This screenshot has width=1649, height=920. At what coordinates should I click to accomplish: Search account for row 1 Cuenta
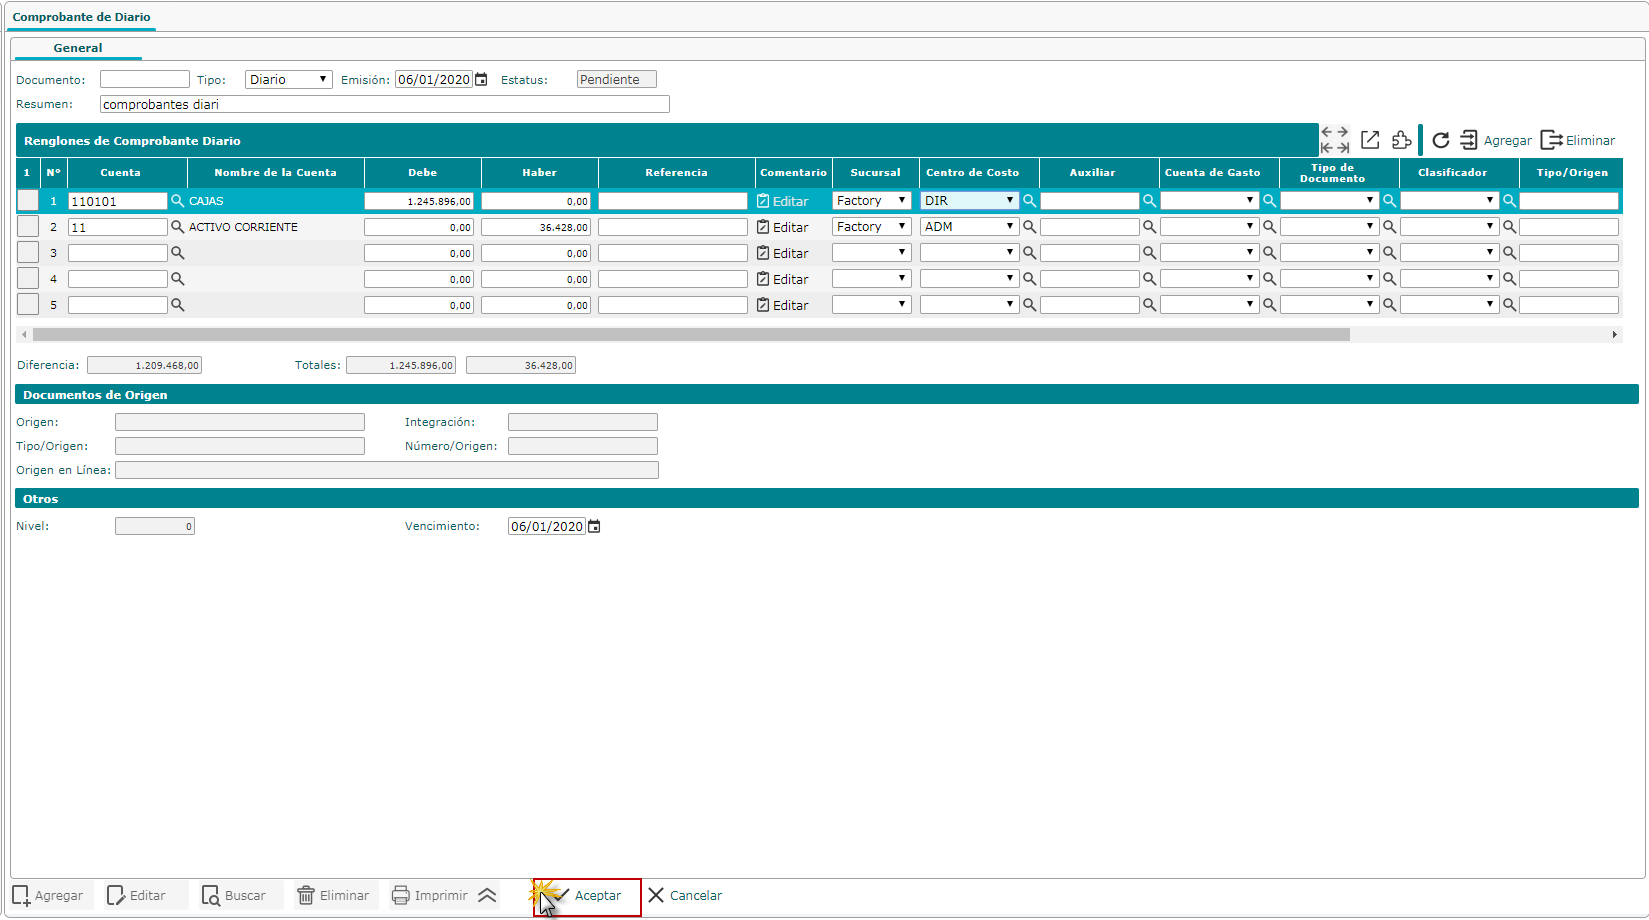click(178, 201)
